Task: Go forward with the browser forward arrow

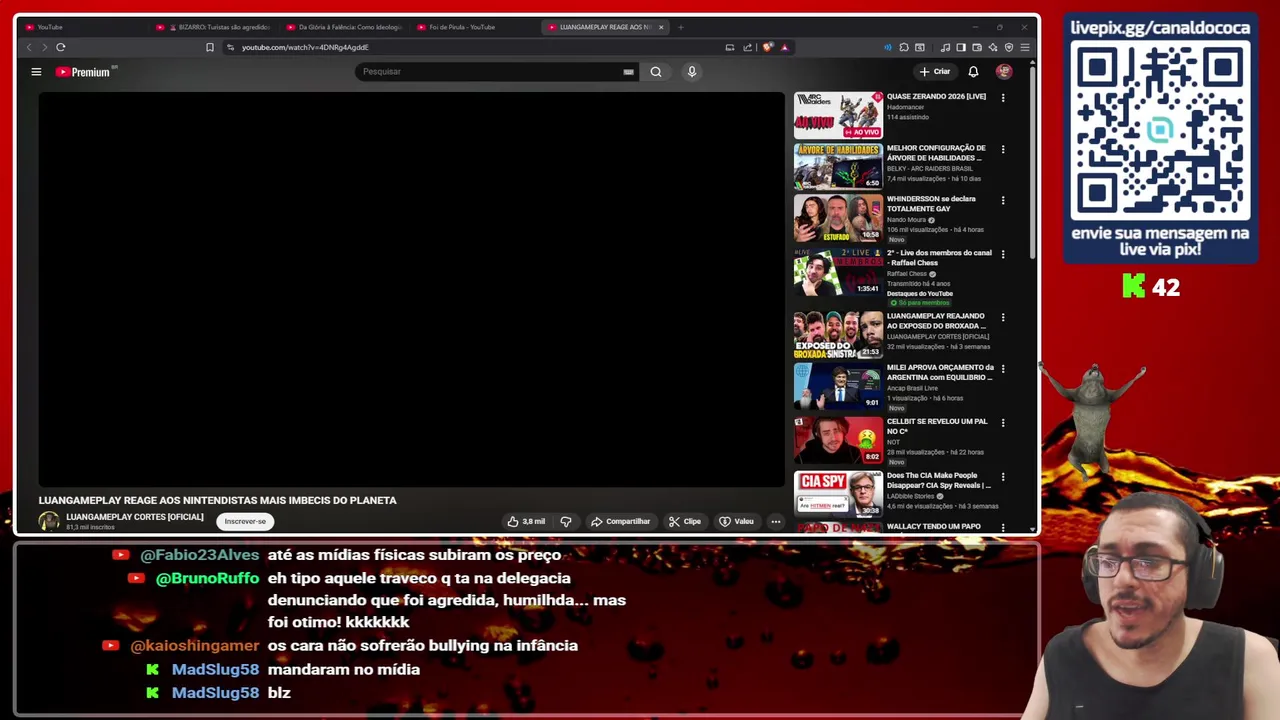Action: pyautogui.click(x=44, y=47)
